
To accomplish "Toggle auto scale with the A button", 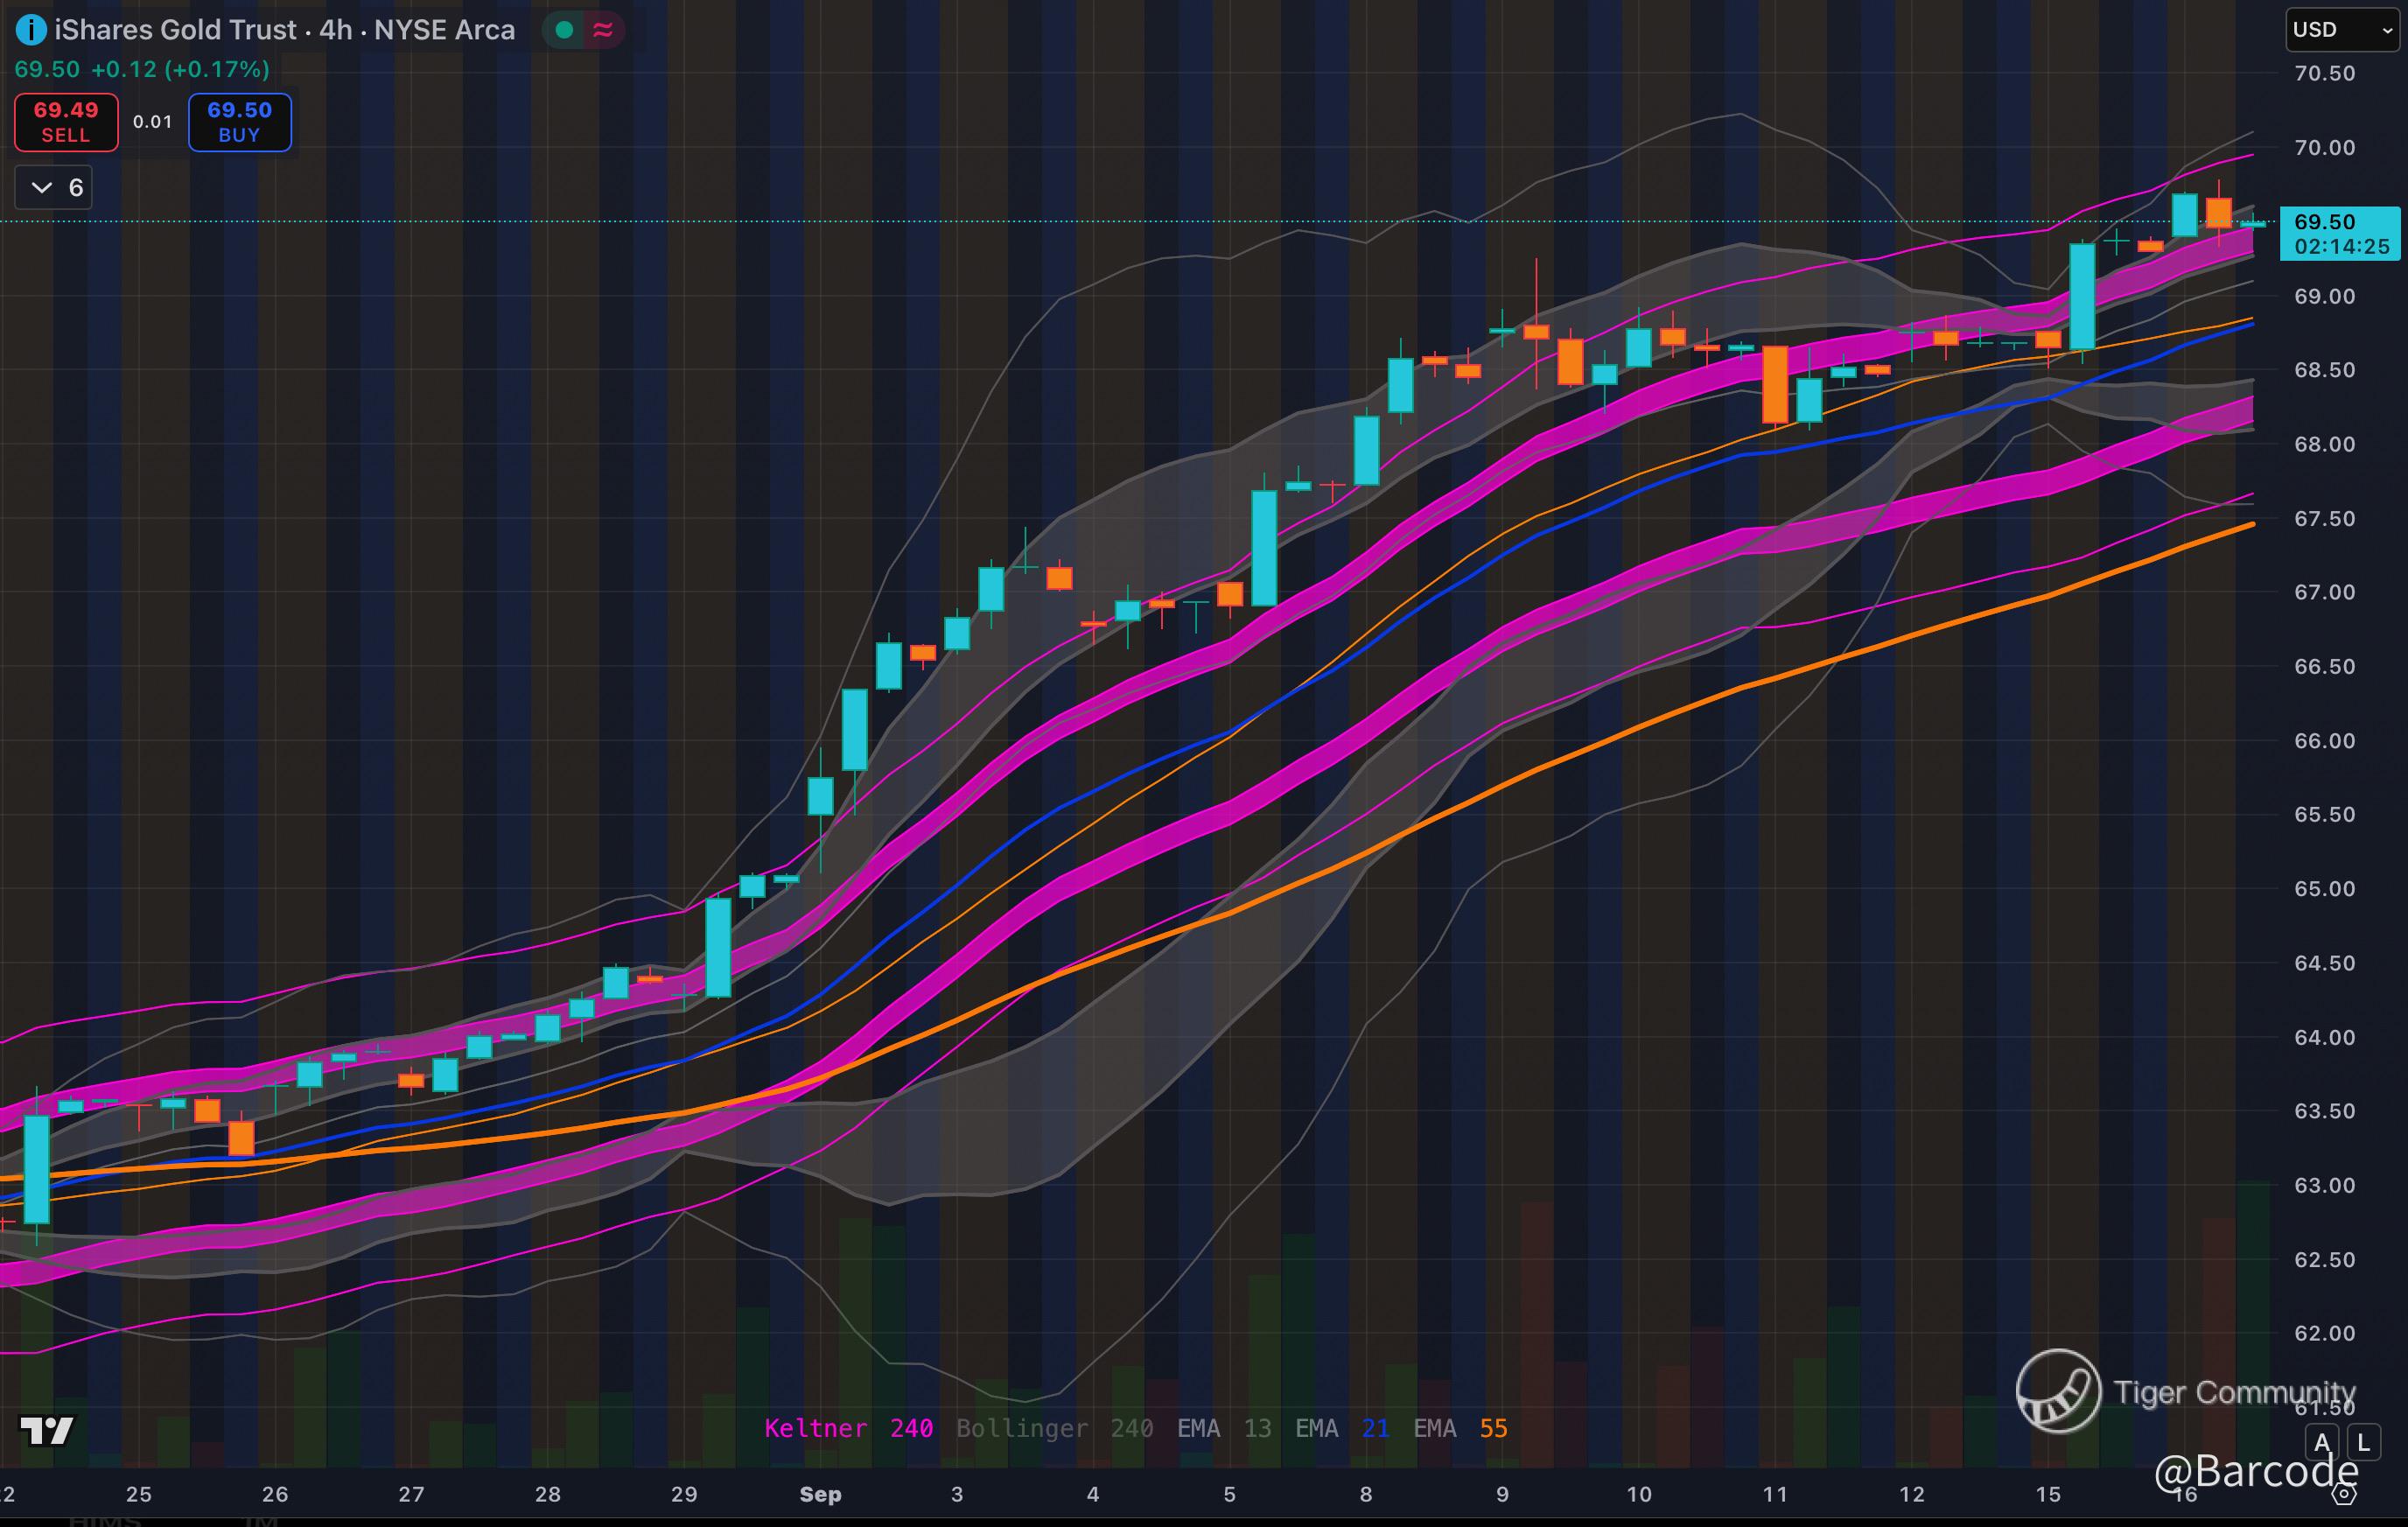I will [2322, 1442].
